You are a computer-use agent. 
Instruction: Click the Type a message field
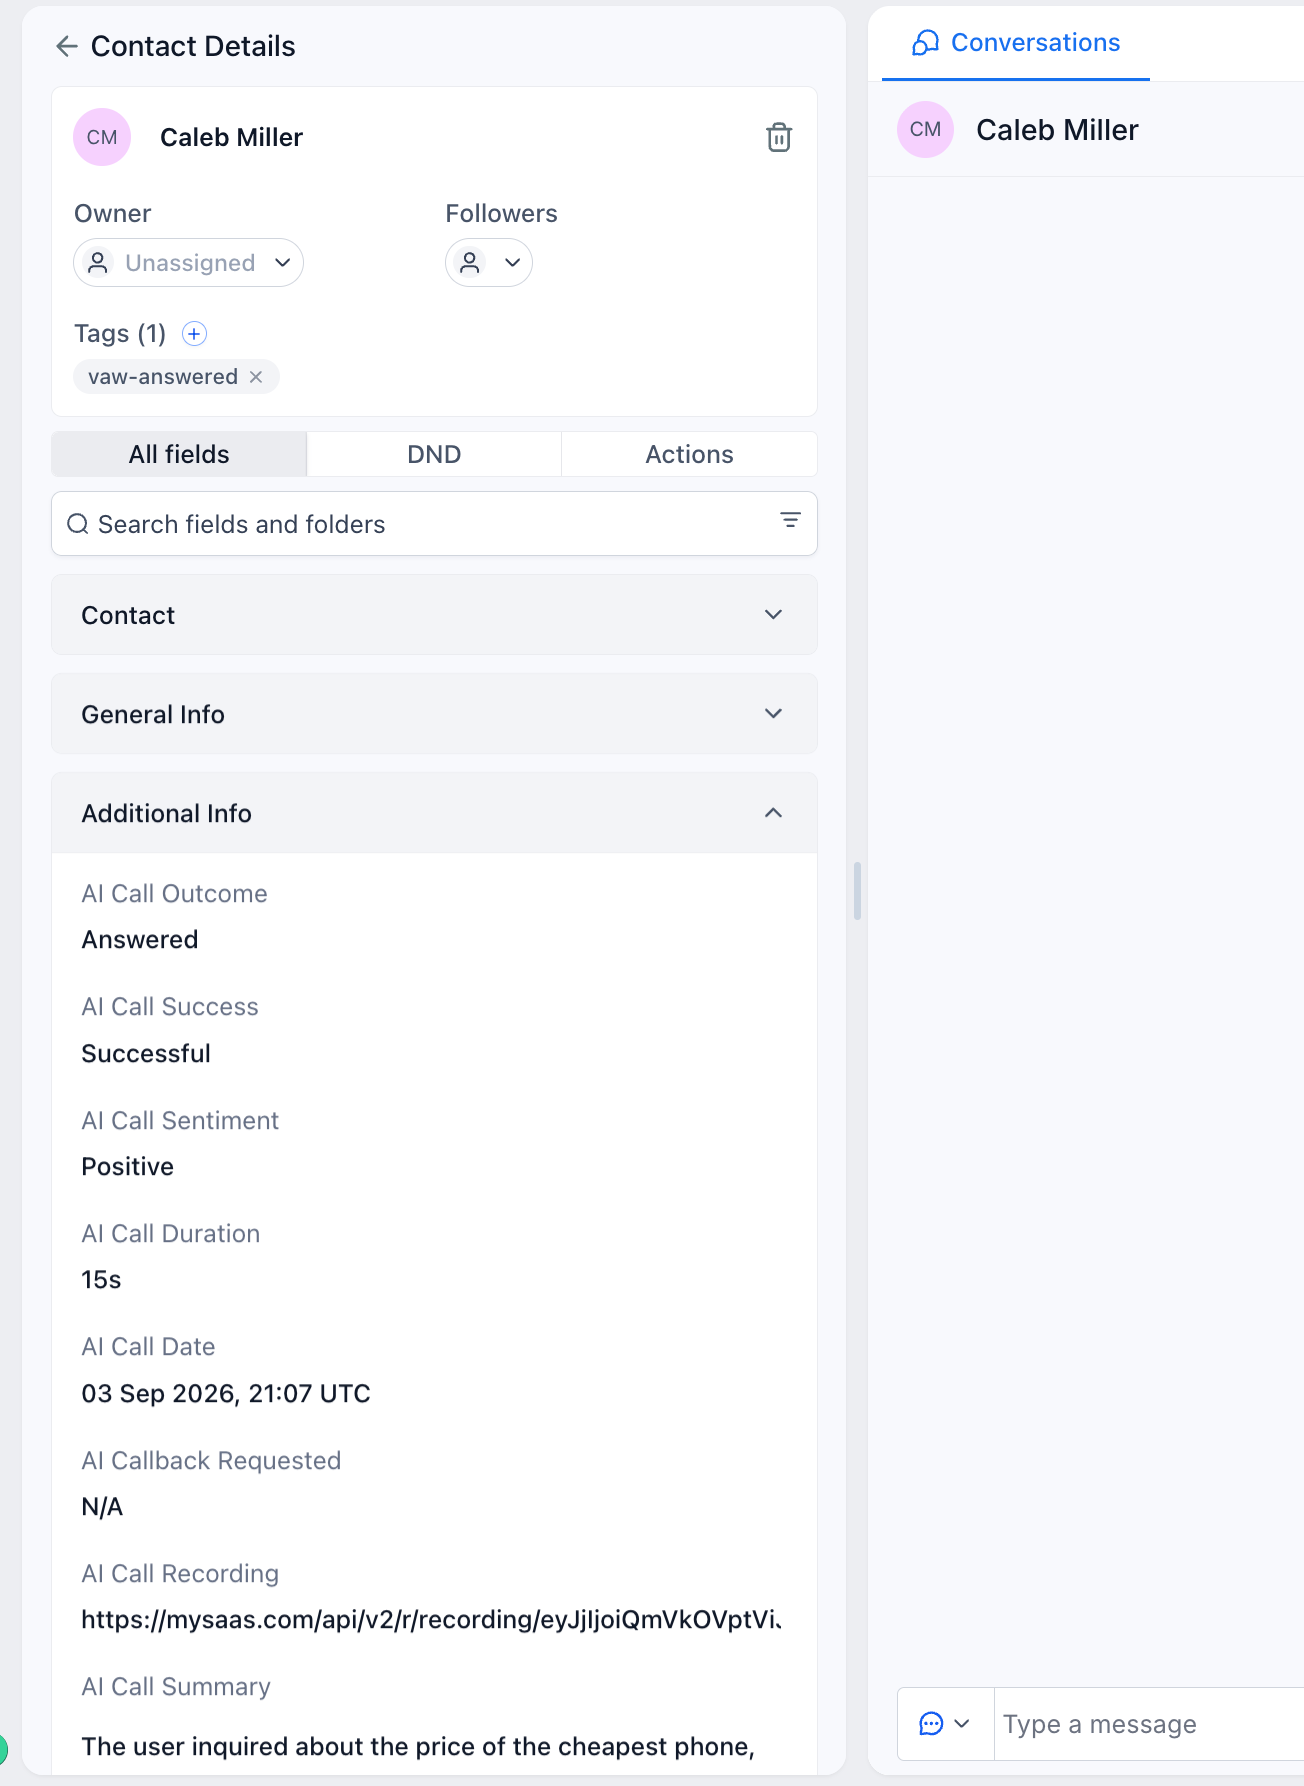(x=1150, y=1724)
